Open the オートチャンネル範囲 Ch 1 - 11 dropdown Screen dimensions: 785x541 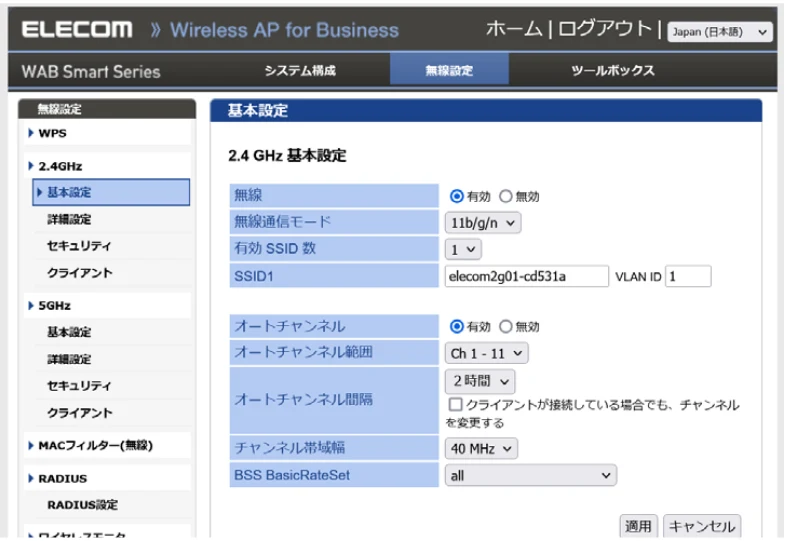pos(486,353)
